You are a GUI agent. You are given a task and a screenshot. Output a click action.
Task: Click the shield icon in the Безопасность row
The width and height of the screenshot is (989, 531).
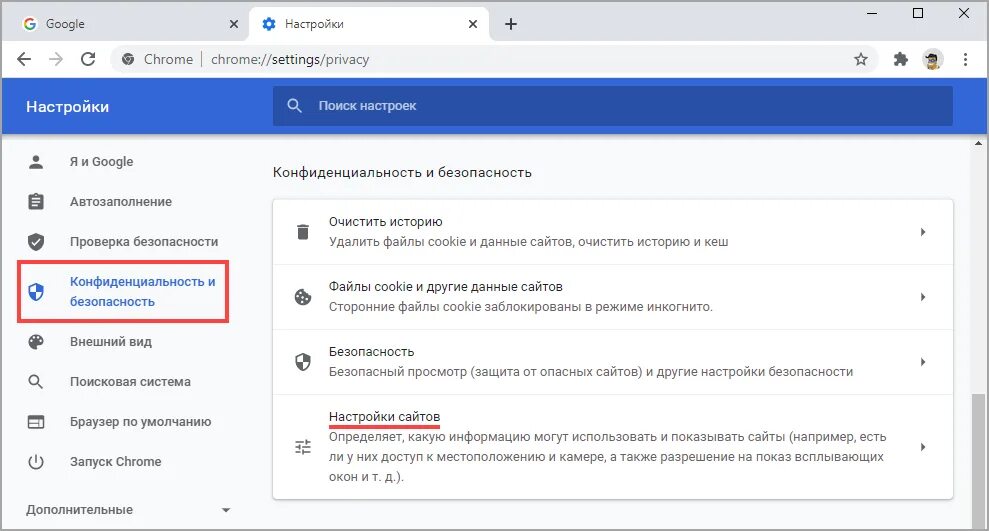click(303, 362)
